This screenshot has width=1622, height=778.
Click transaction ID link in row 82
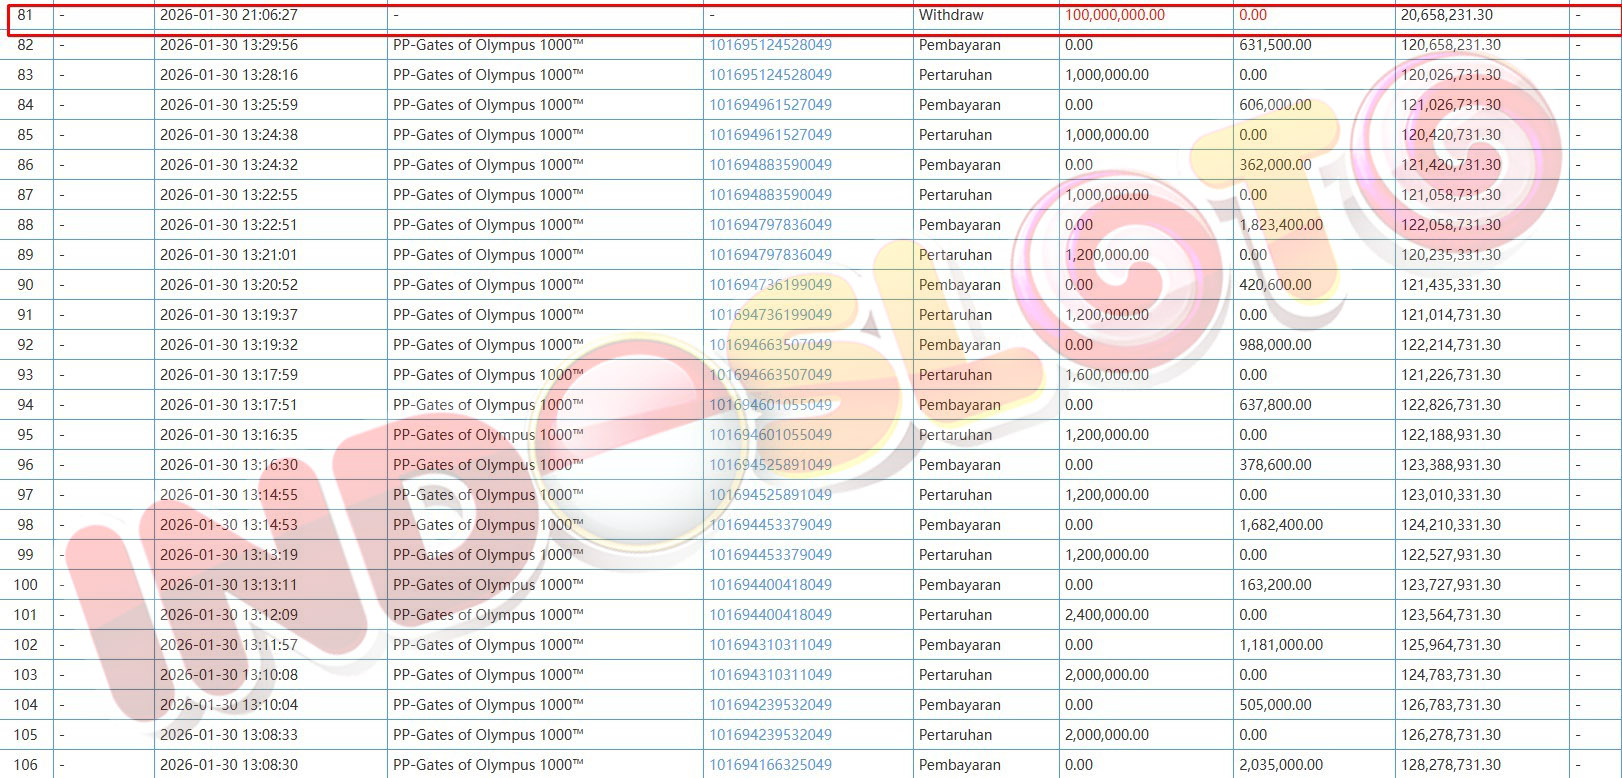770,45
